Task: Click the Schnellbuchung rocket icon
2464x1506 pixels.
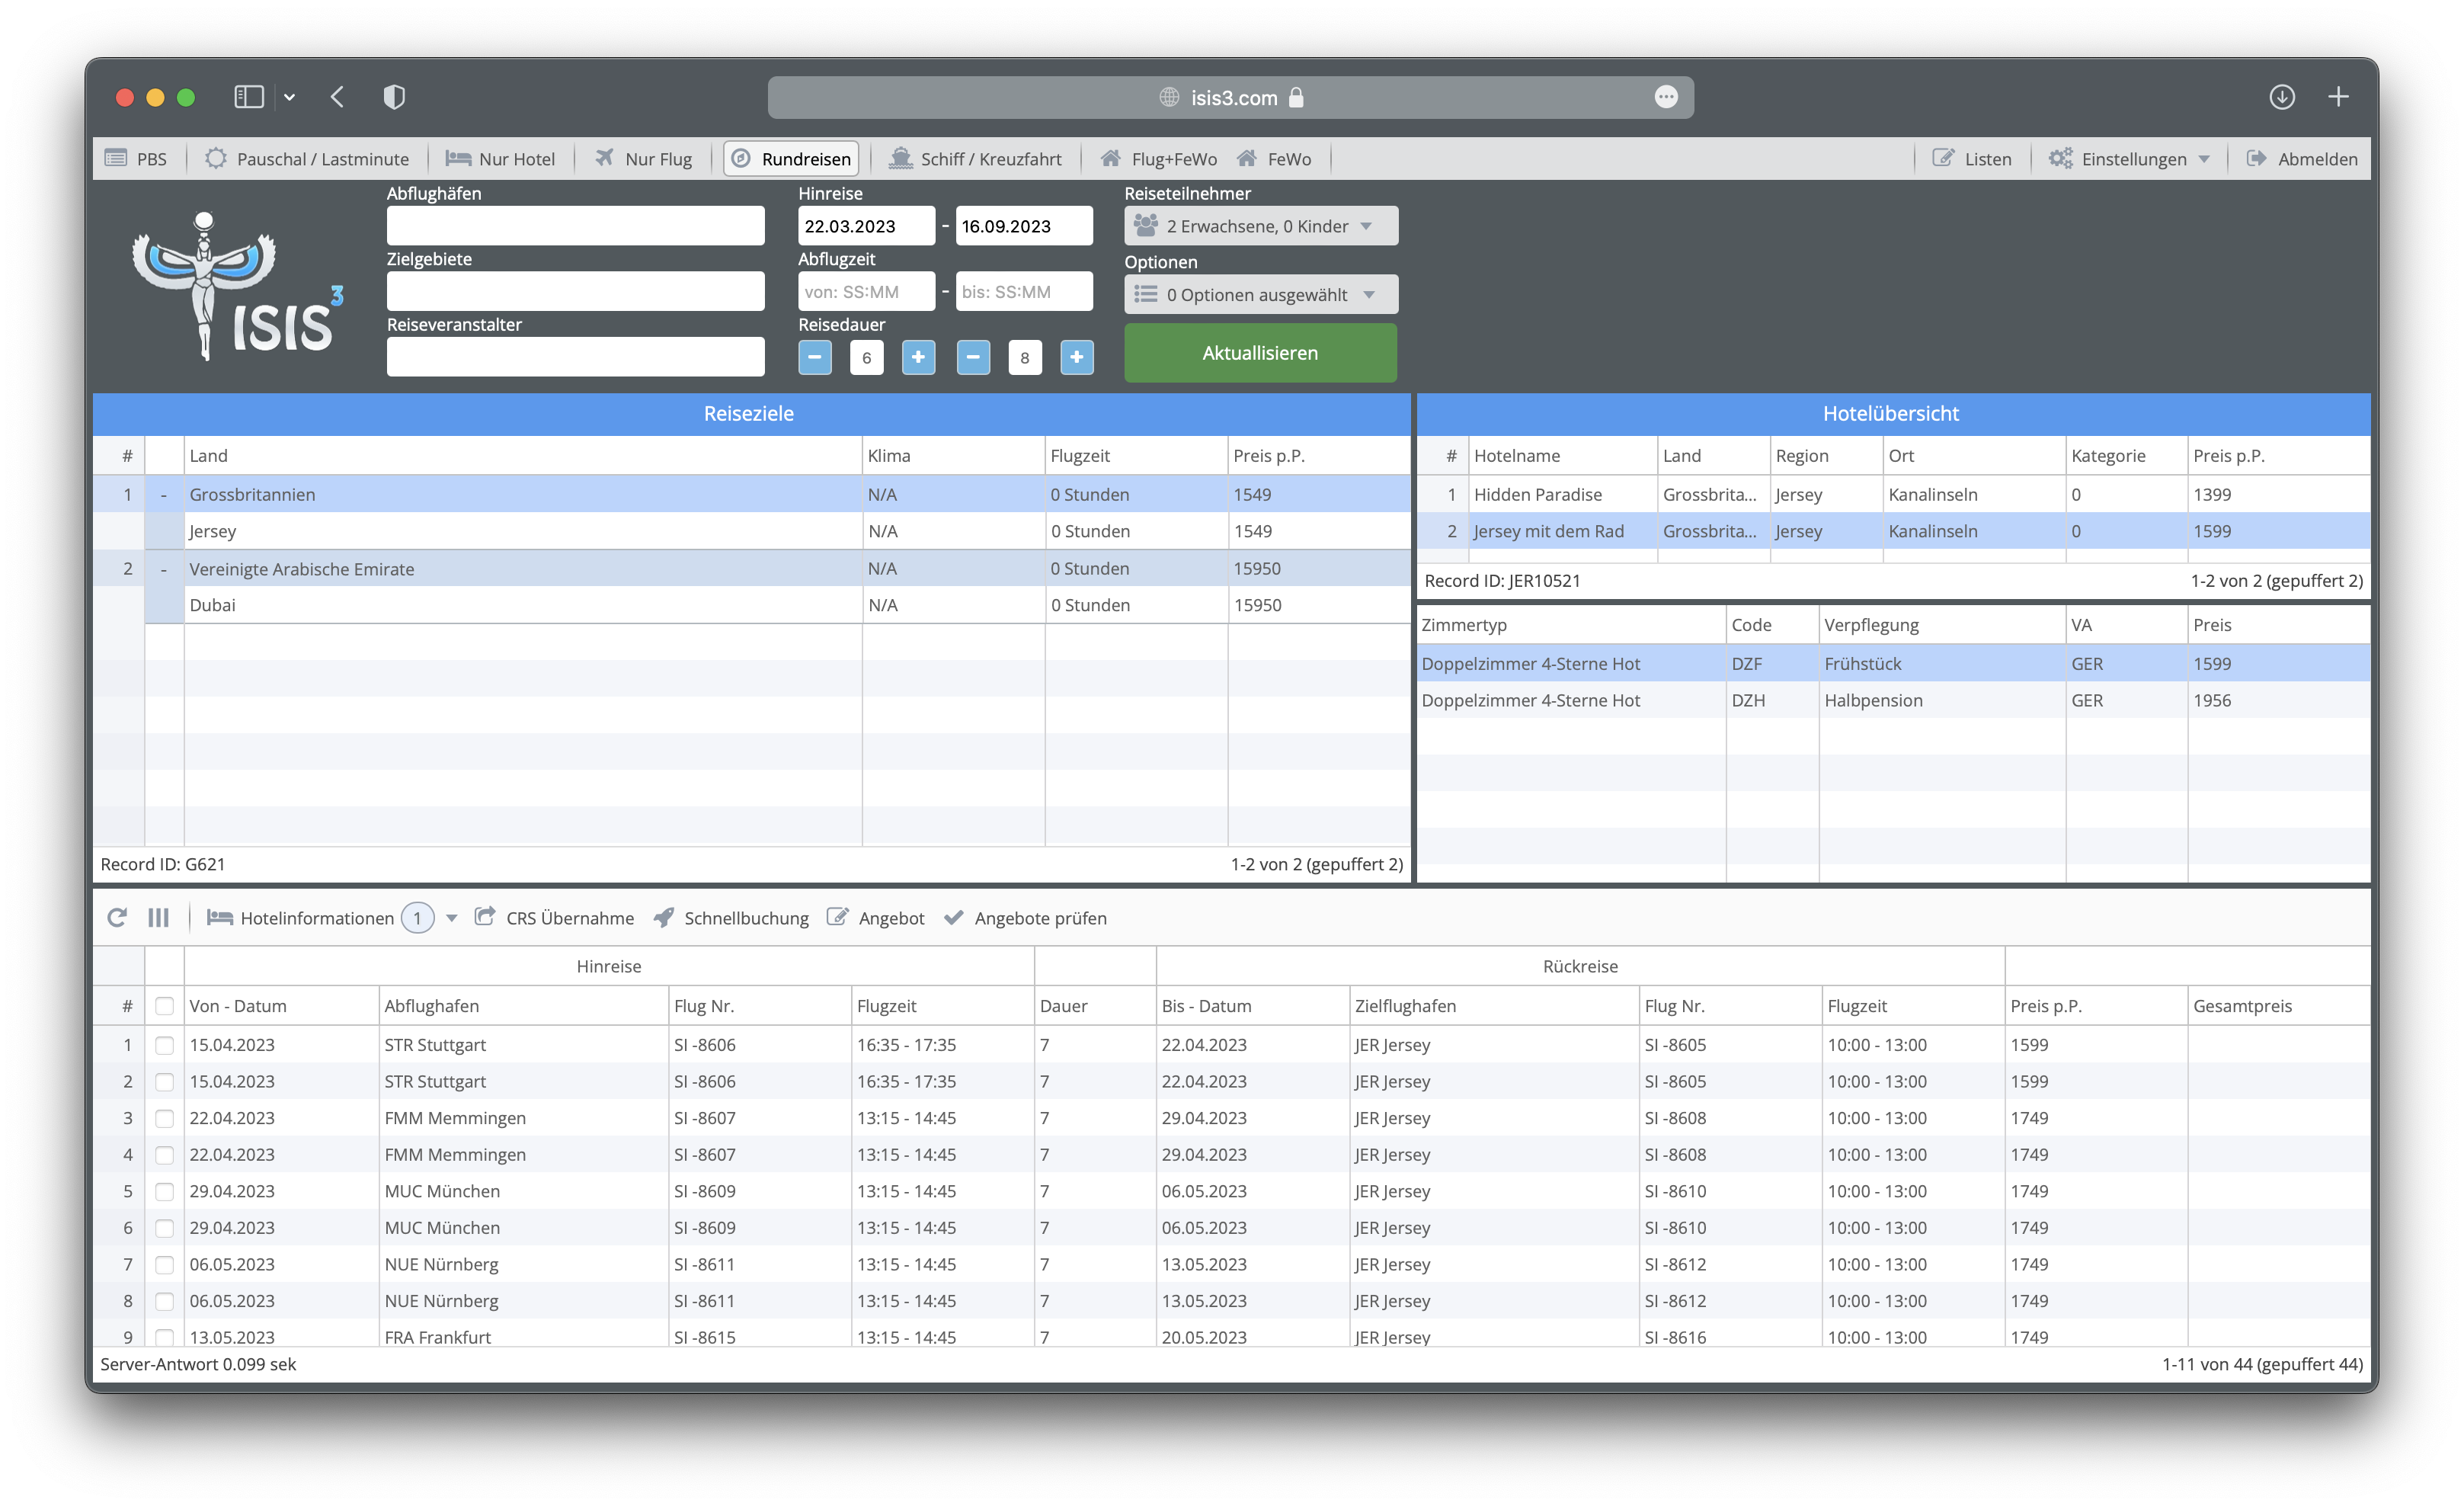Action: click(664, 917)
